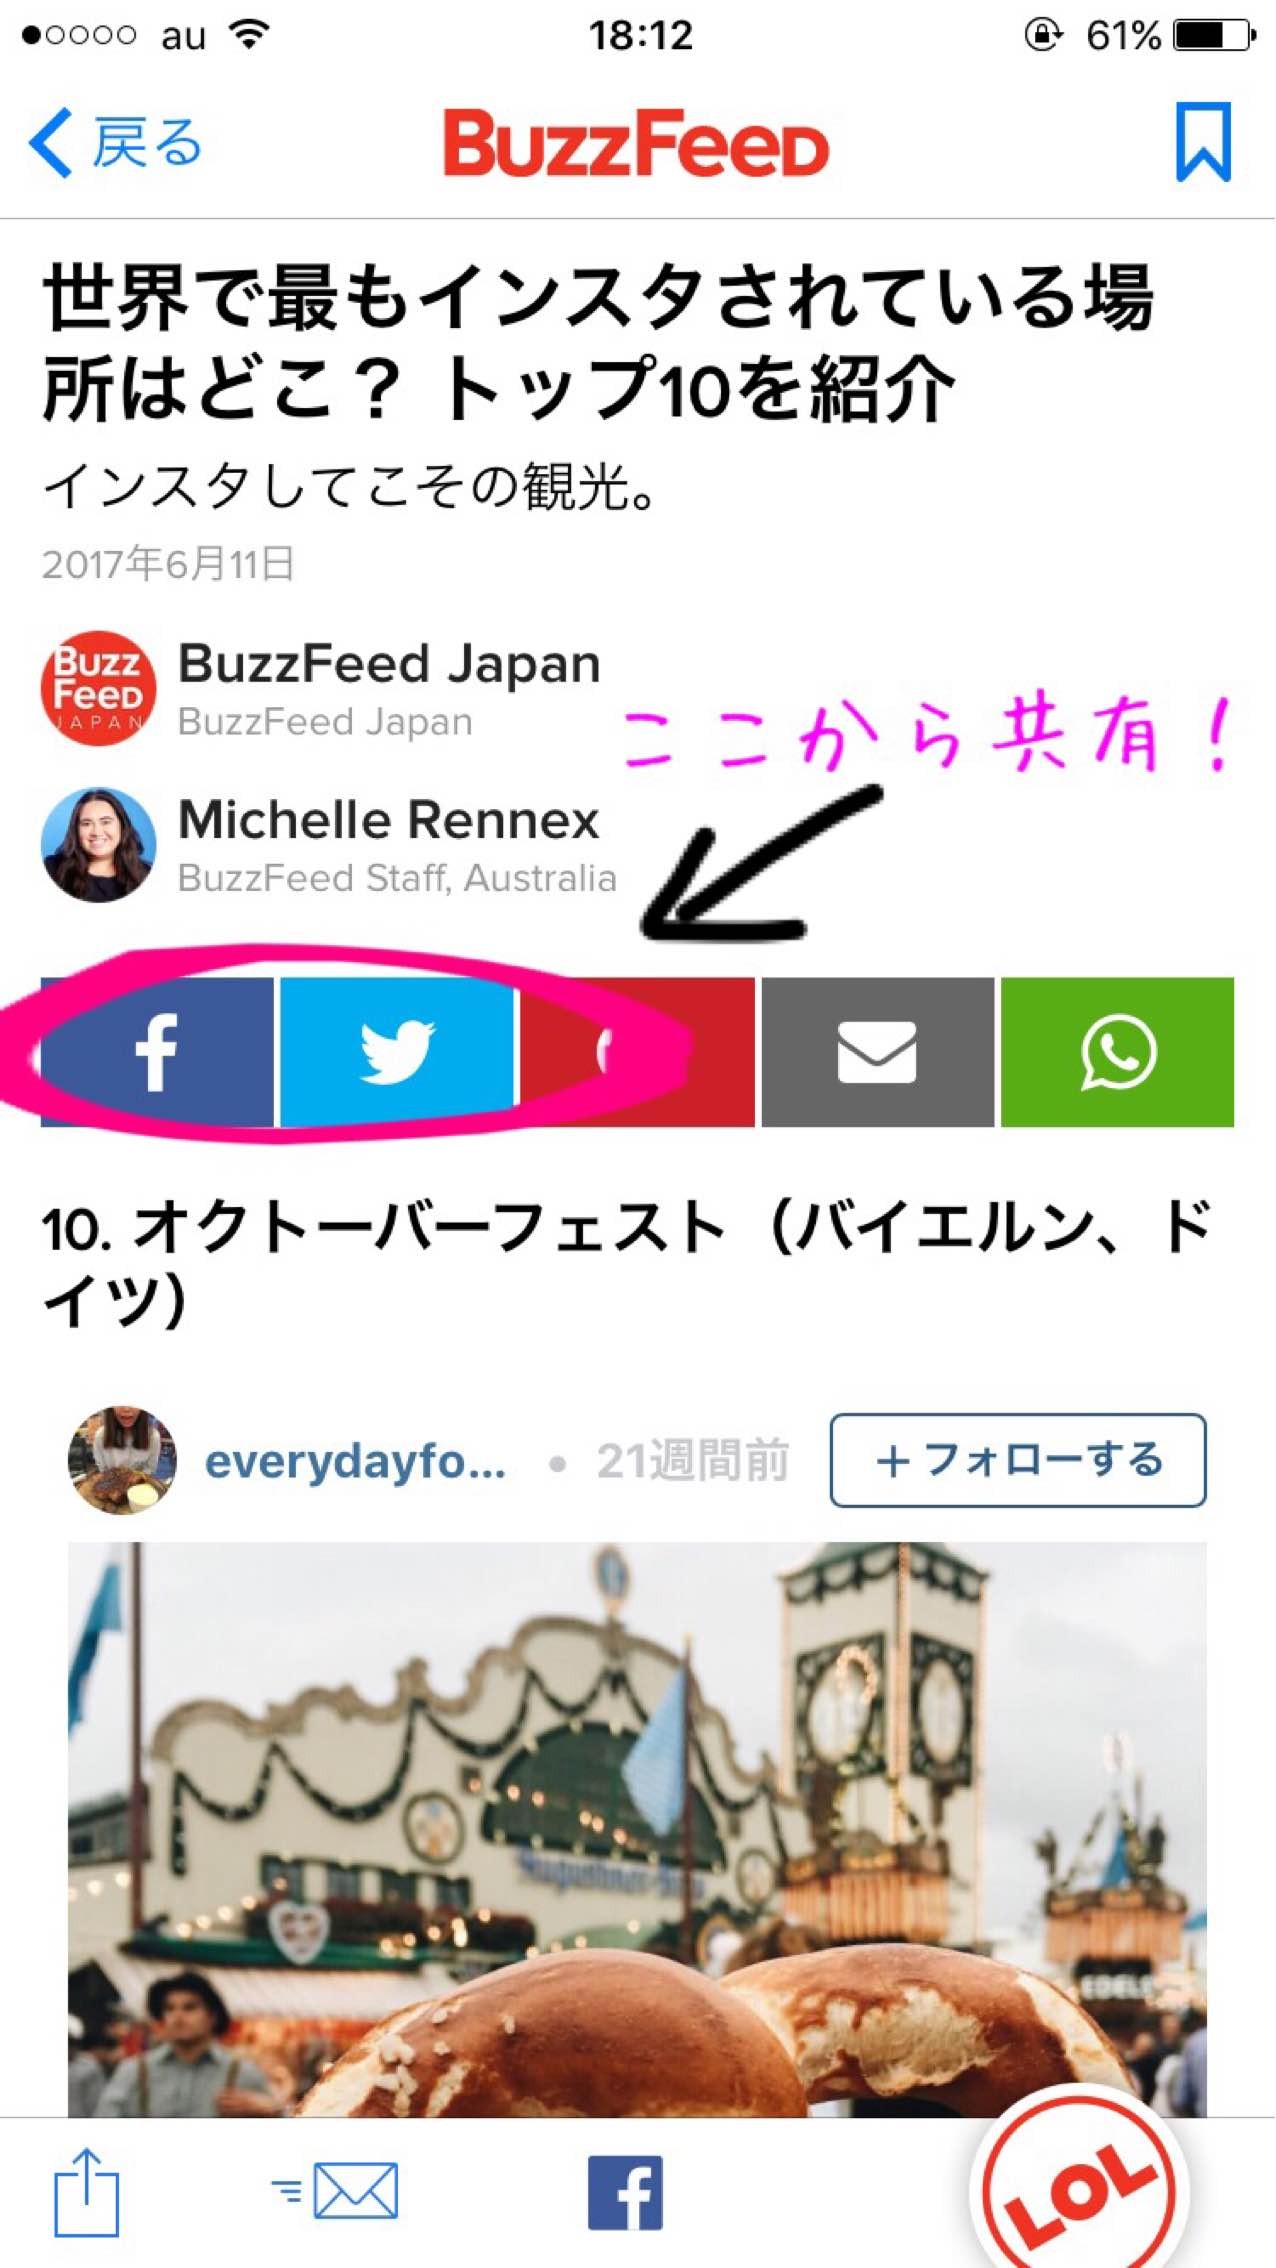Screen dimensions: 1276x2268
Task: Tap Michelle Rennex's profile photo
Action: (98, 845)
